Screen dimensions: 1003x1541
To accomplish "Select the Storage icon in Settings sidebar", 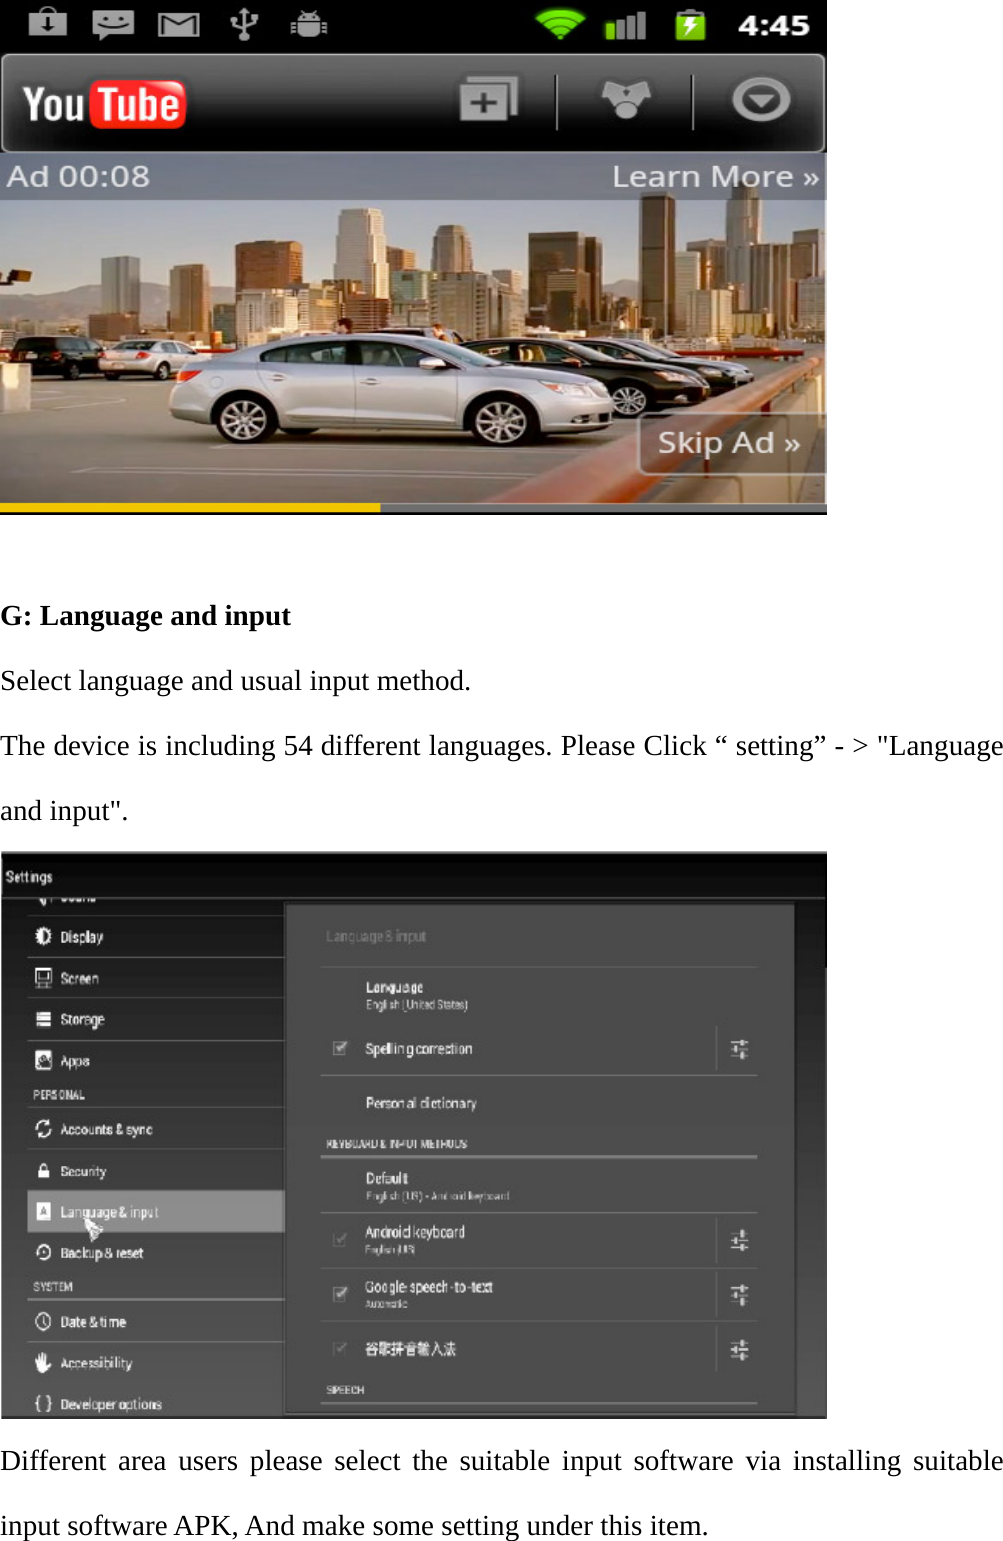I will (x=42, y=1019).
